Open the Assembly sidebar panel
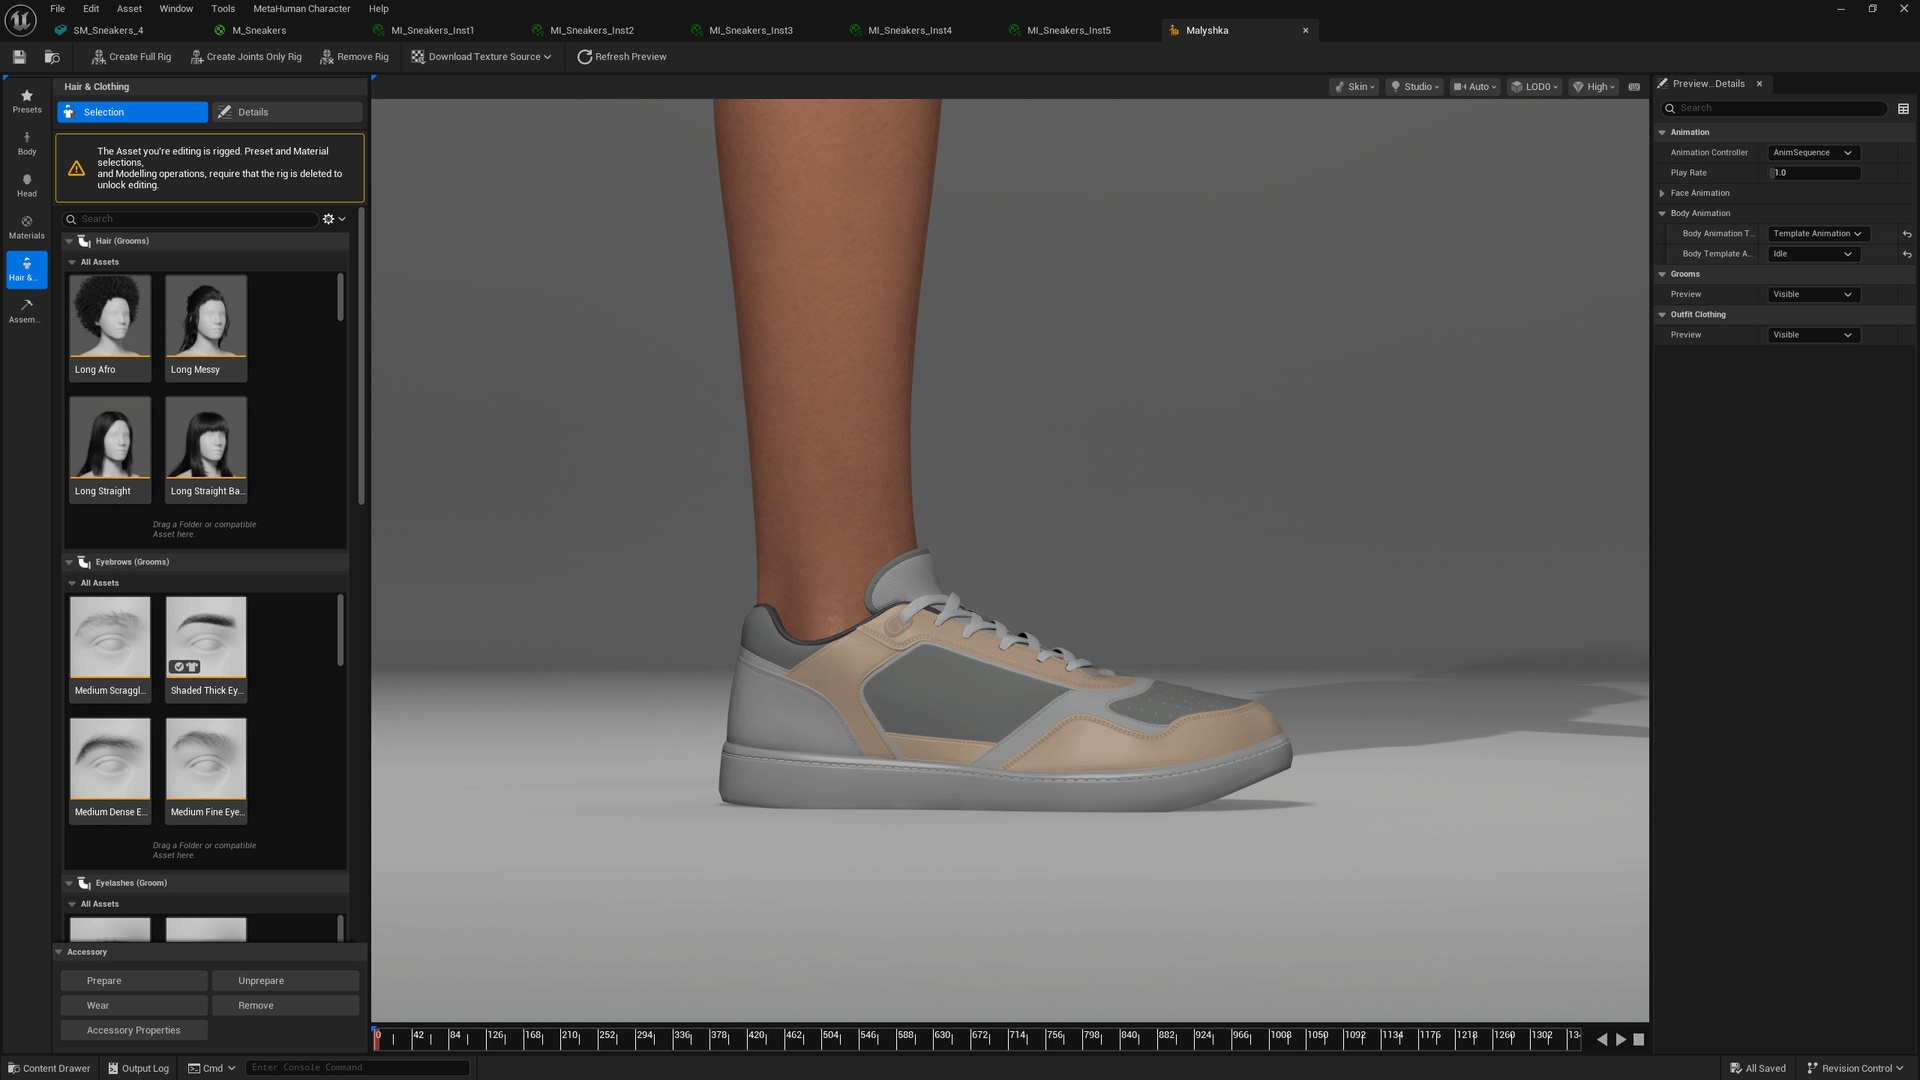 27,311
